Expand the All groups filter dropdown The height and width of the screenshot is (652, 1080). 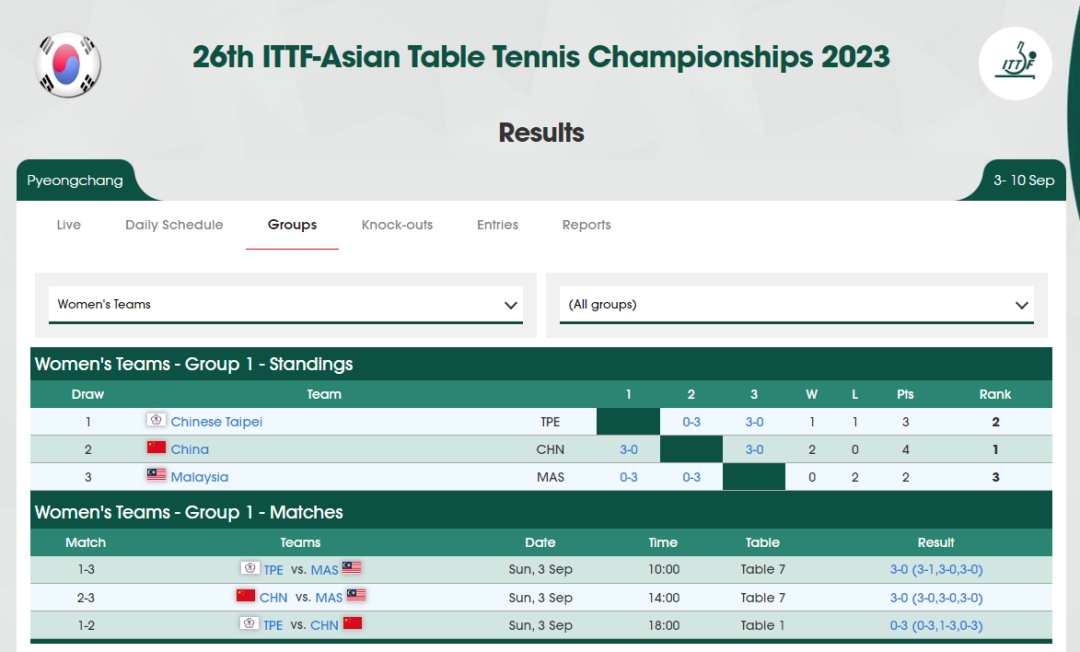click(x=796, y=305)
